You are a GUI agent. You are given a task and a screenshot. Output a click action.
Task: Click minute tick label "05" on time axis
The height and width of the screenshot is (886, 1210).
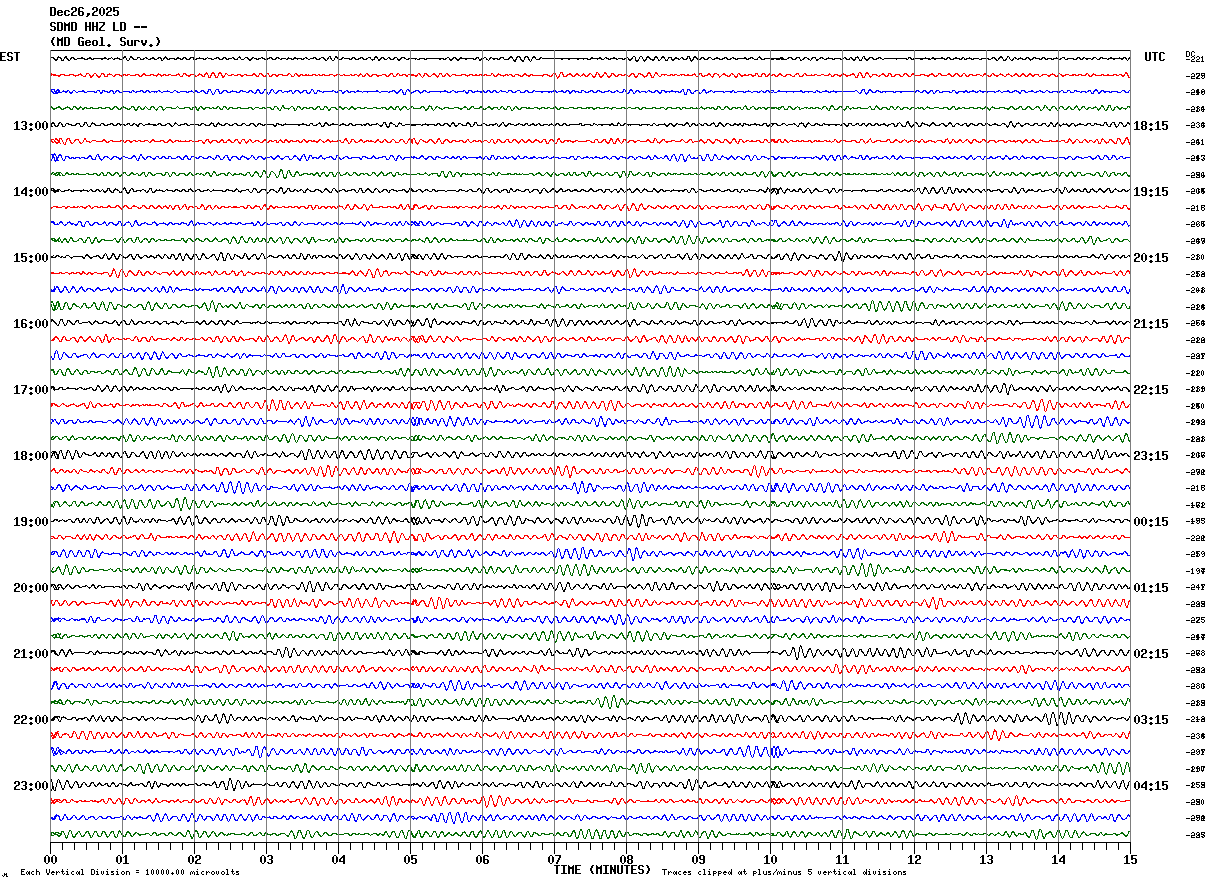click(x=411, y=859)
